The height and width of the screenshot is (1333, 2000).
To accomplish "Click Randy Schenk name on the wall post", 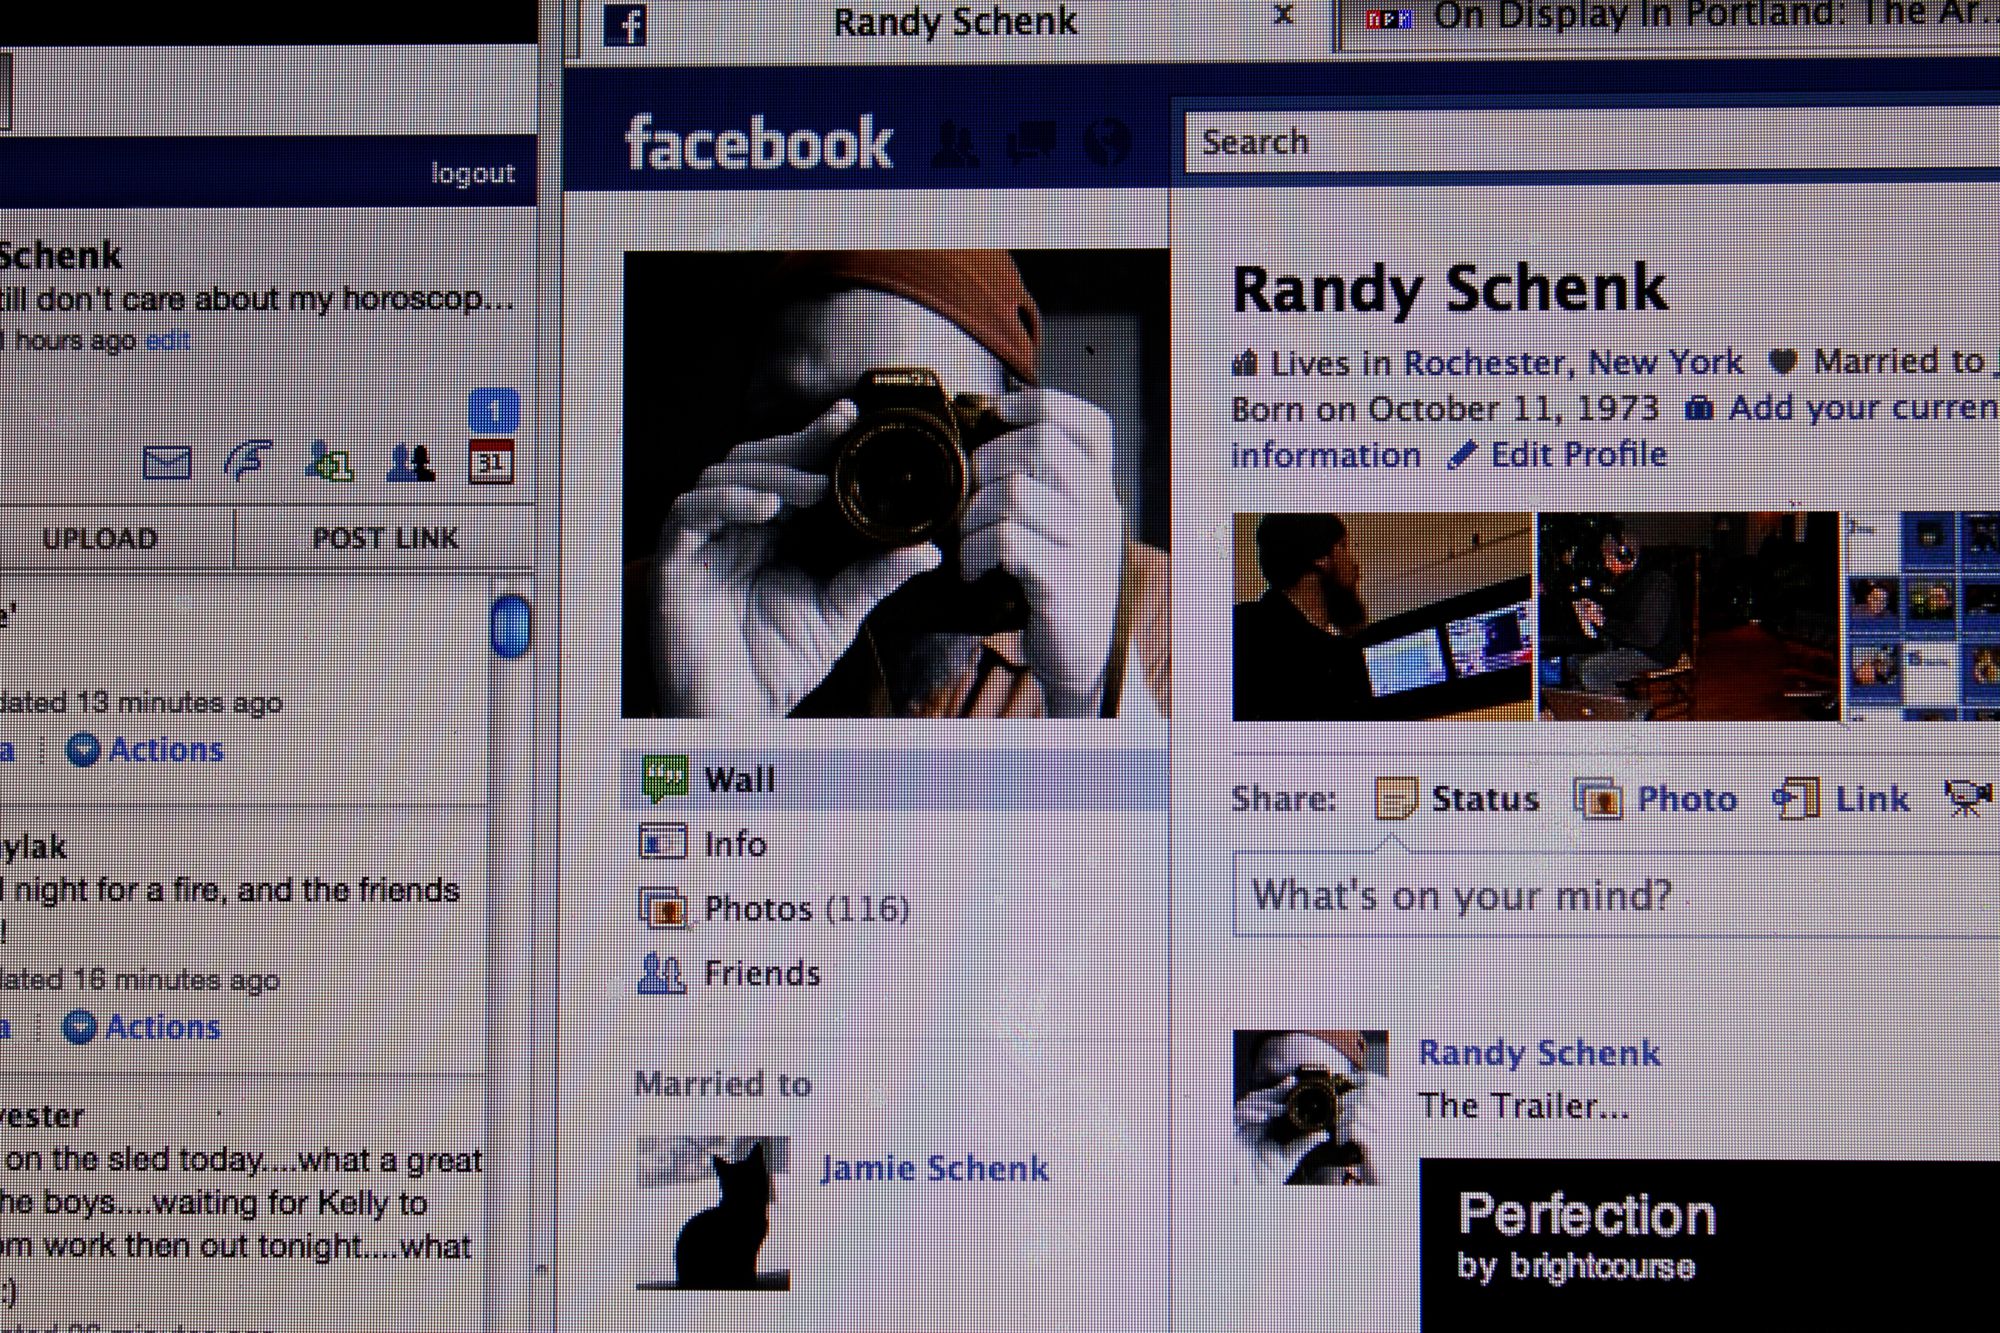I will 1539,1053.
